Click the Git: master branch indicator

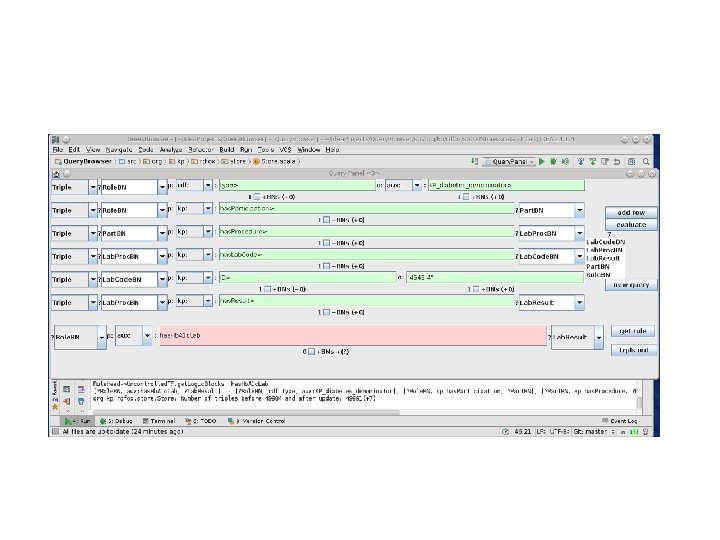point(591,432)
